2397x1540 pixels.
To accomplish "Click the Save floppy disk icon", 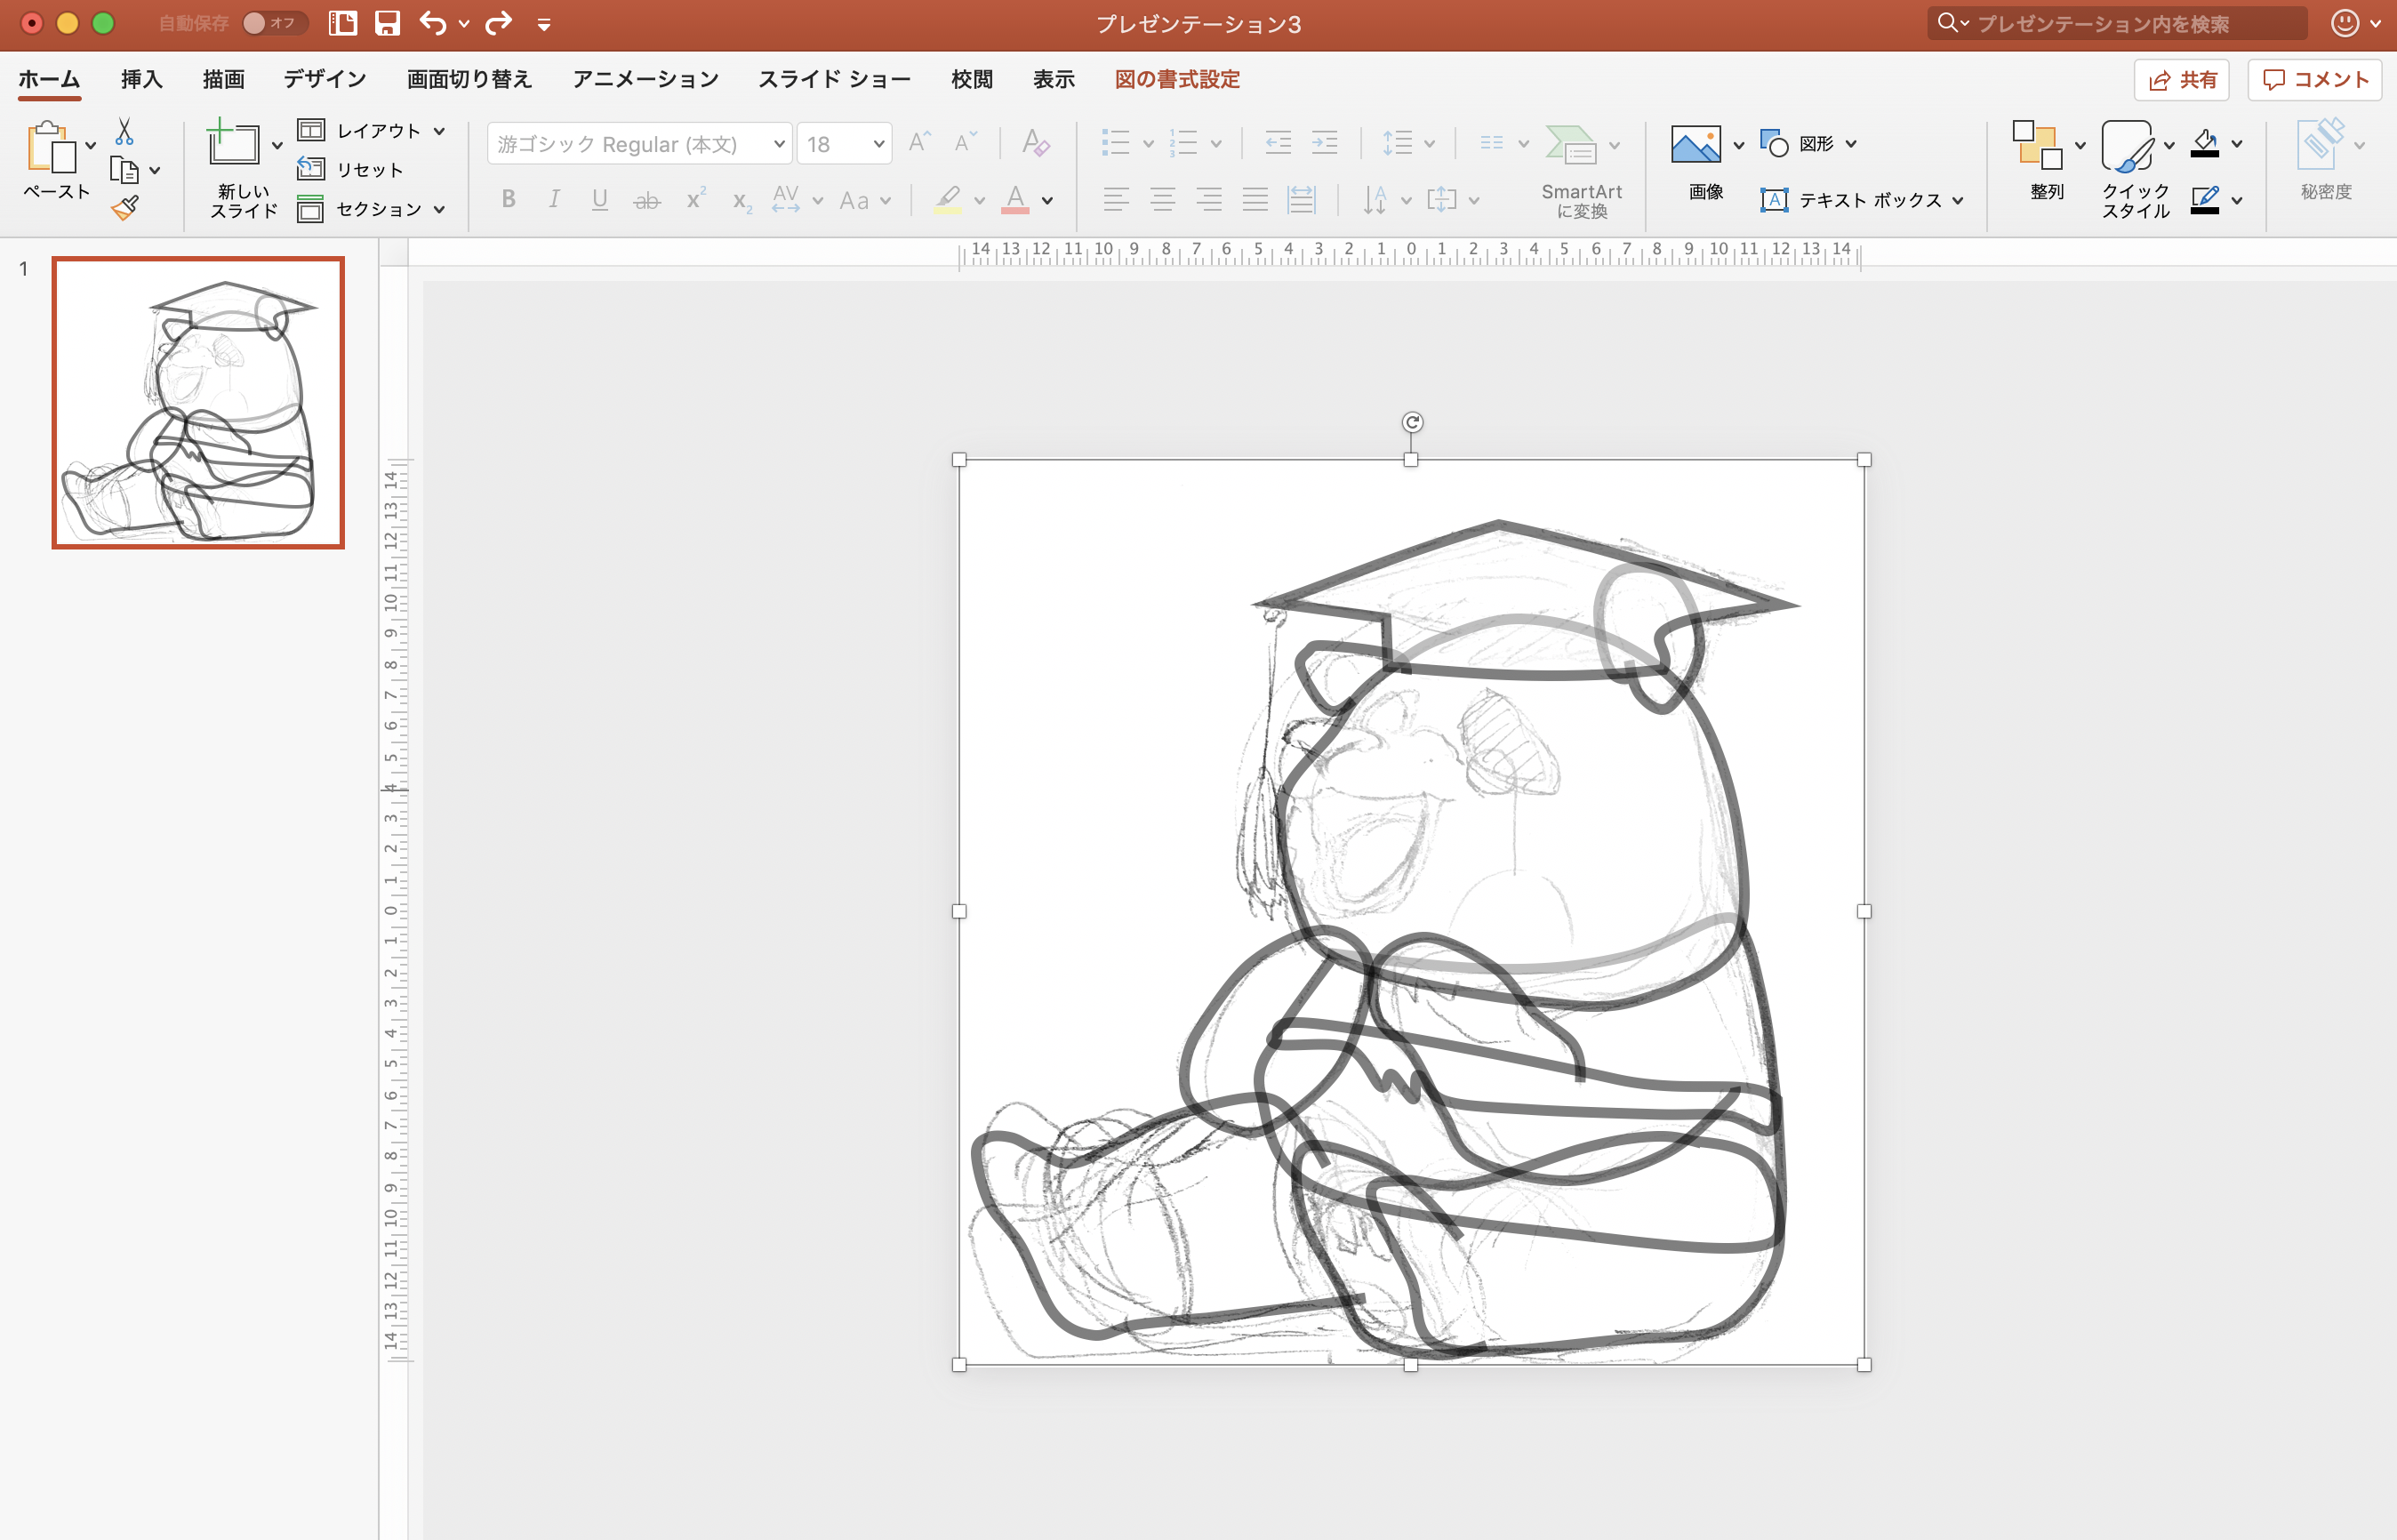I will tap(387, 23).
